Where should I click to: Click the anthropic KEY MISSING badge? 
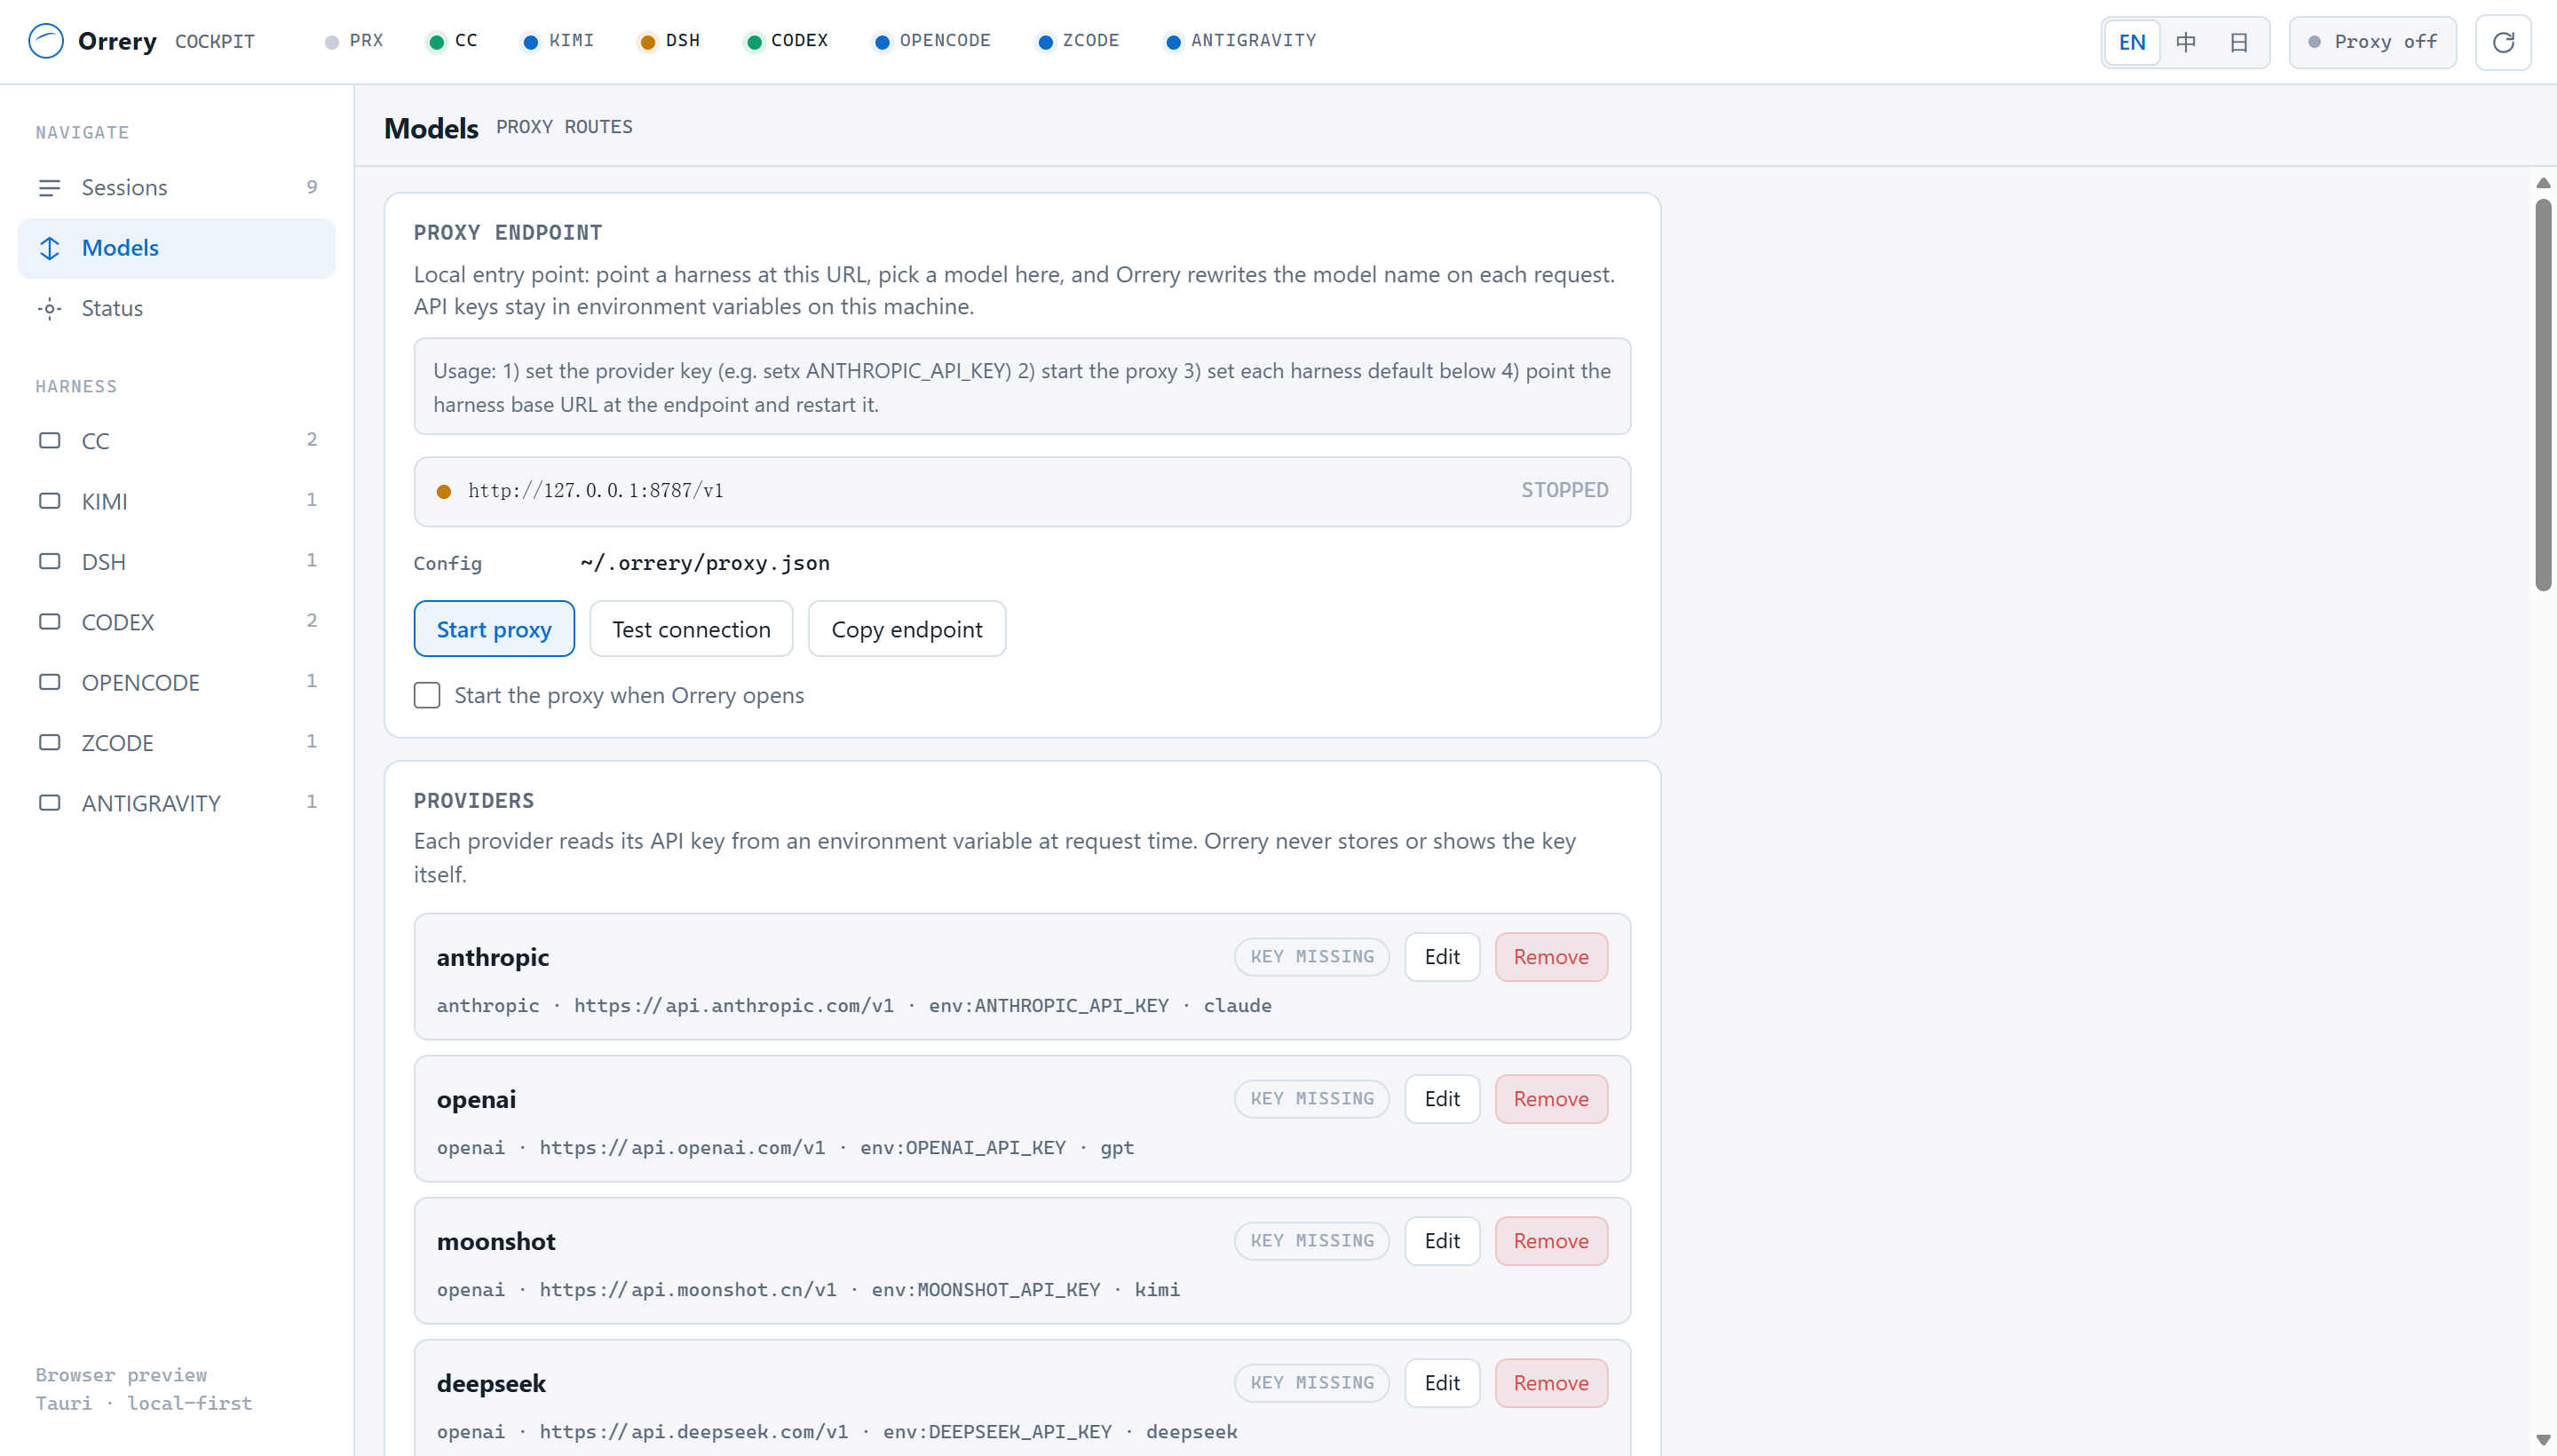1312,957
